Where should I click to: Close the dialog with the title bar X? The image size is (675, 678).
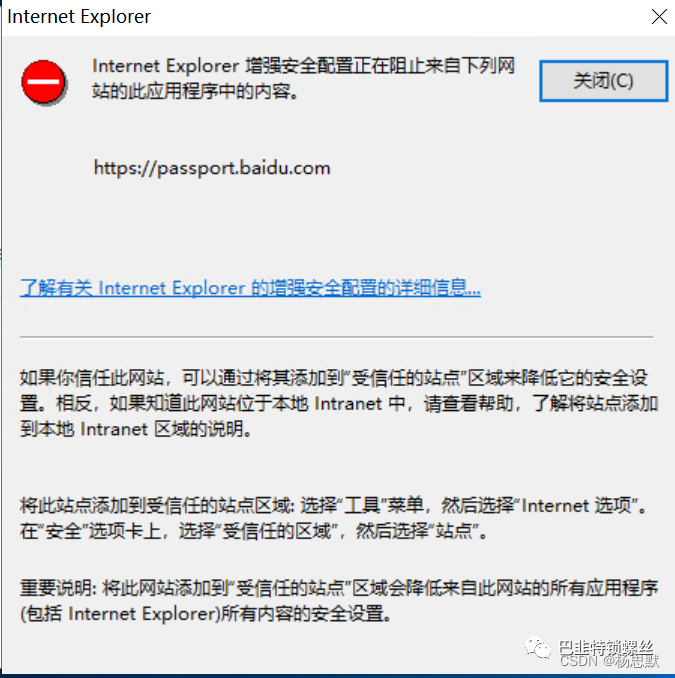point(659,17)
